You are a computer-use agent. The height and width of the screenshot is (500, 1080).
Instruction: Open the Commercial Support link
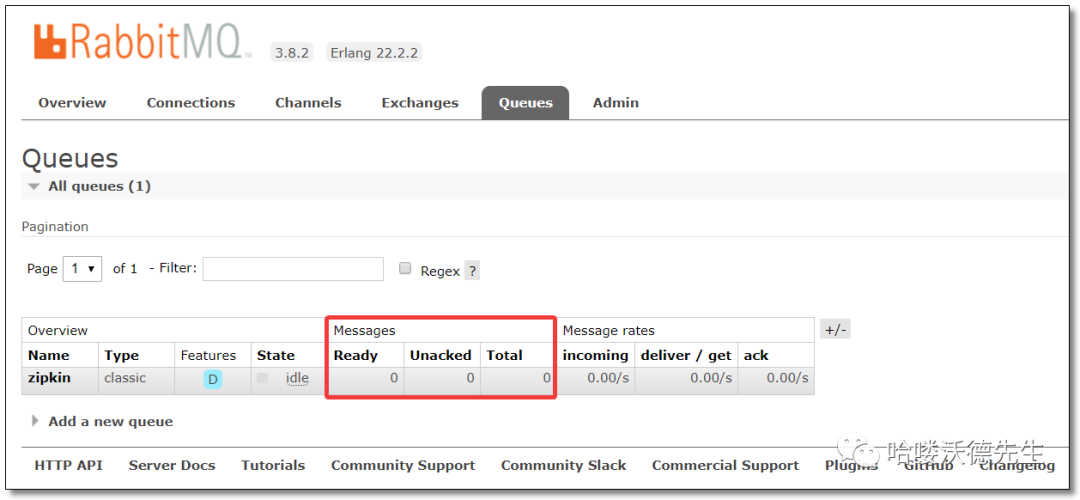(x=725, y=466)
